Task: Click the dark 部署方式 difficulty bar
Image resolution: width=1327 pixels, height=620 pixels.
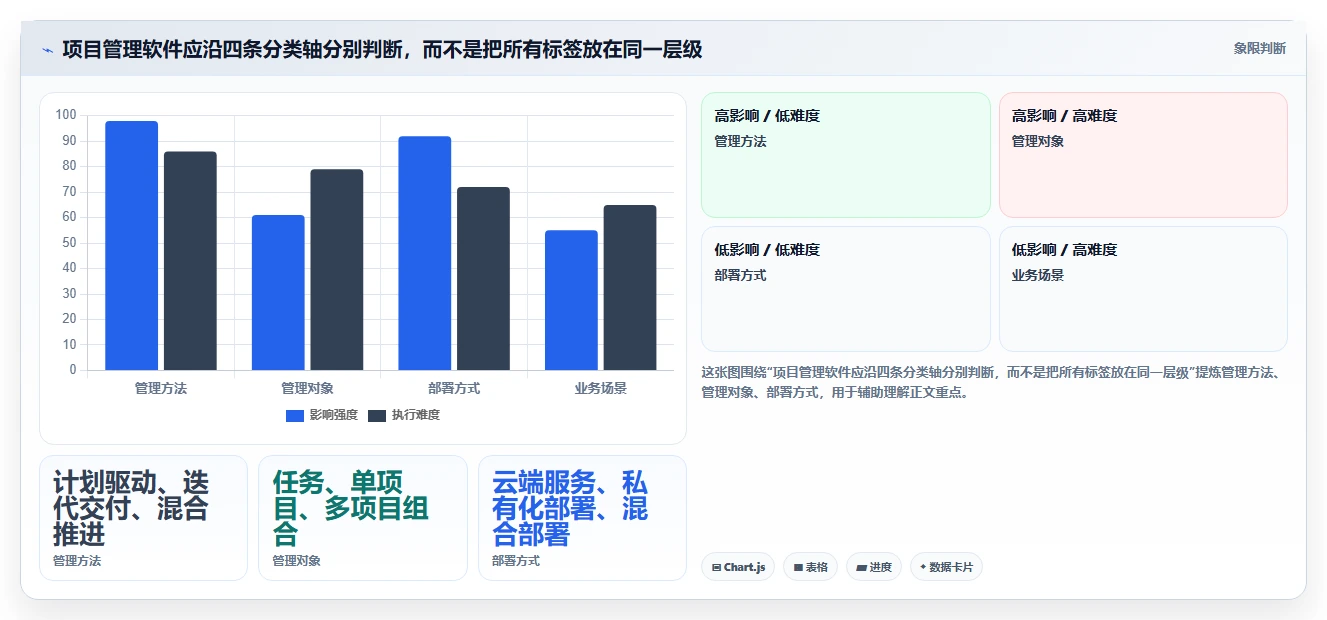Action: pos(483,279)
